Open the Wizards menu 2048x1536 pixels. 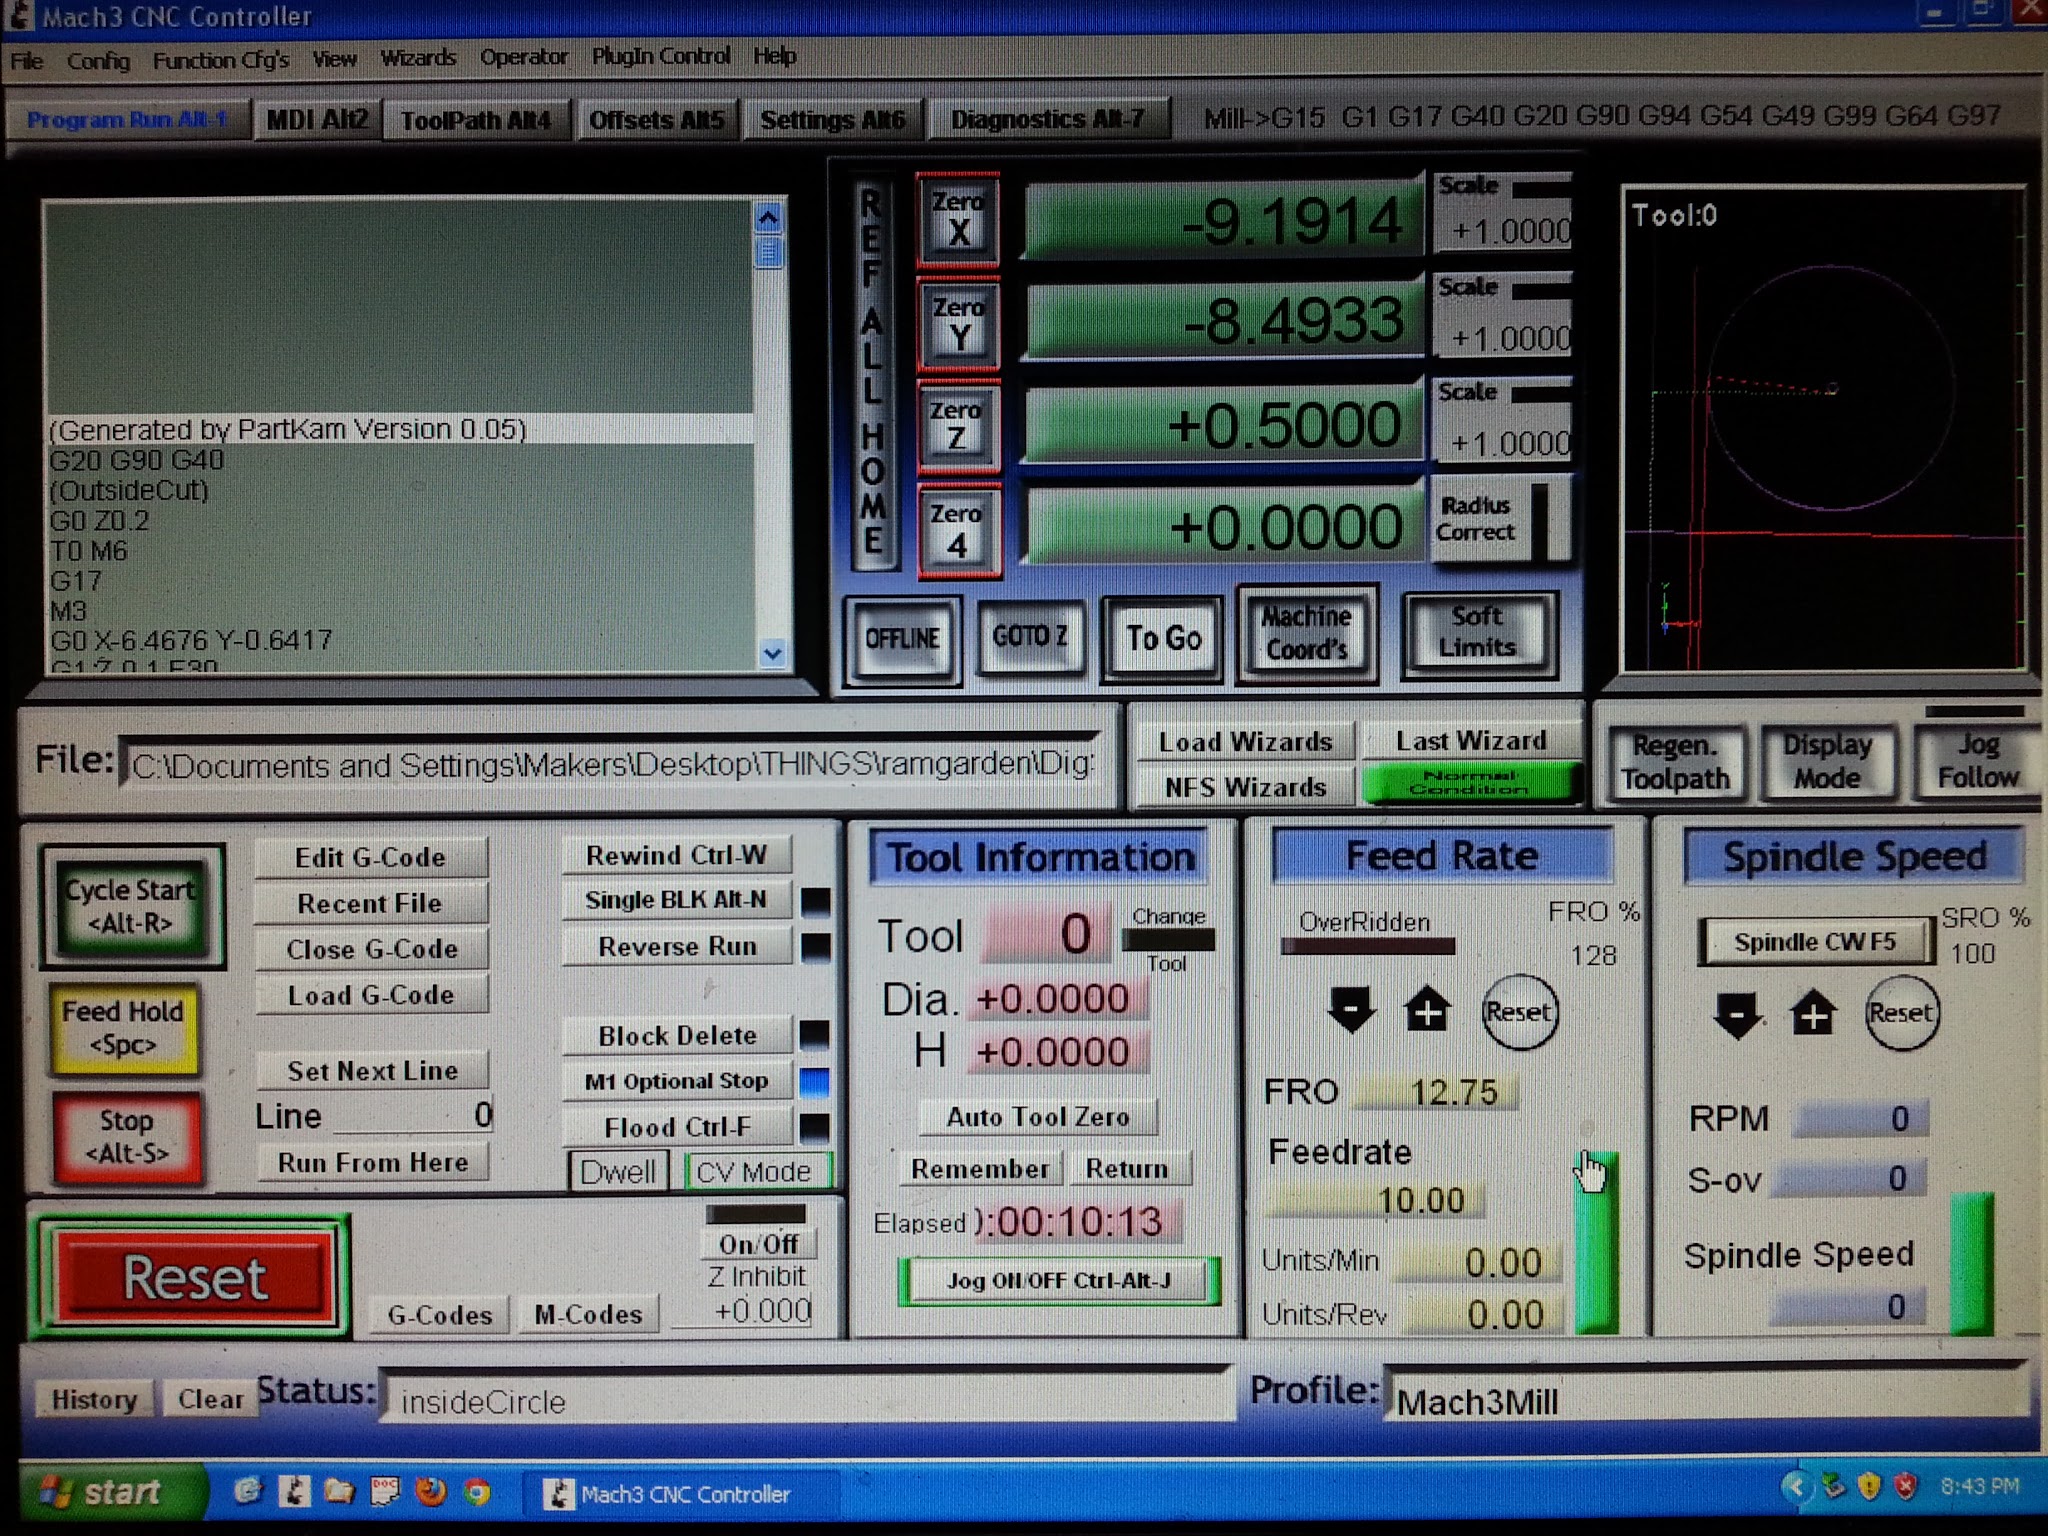coord(418,58)
